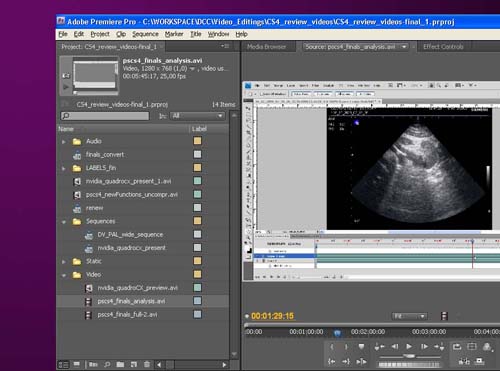The height and width of the screenshot is (371, 500).
Task: Switch Project panel to Icon View
Action: pos(77,364)
